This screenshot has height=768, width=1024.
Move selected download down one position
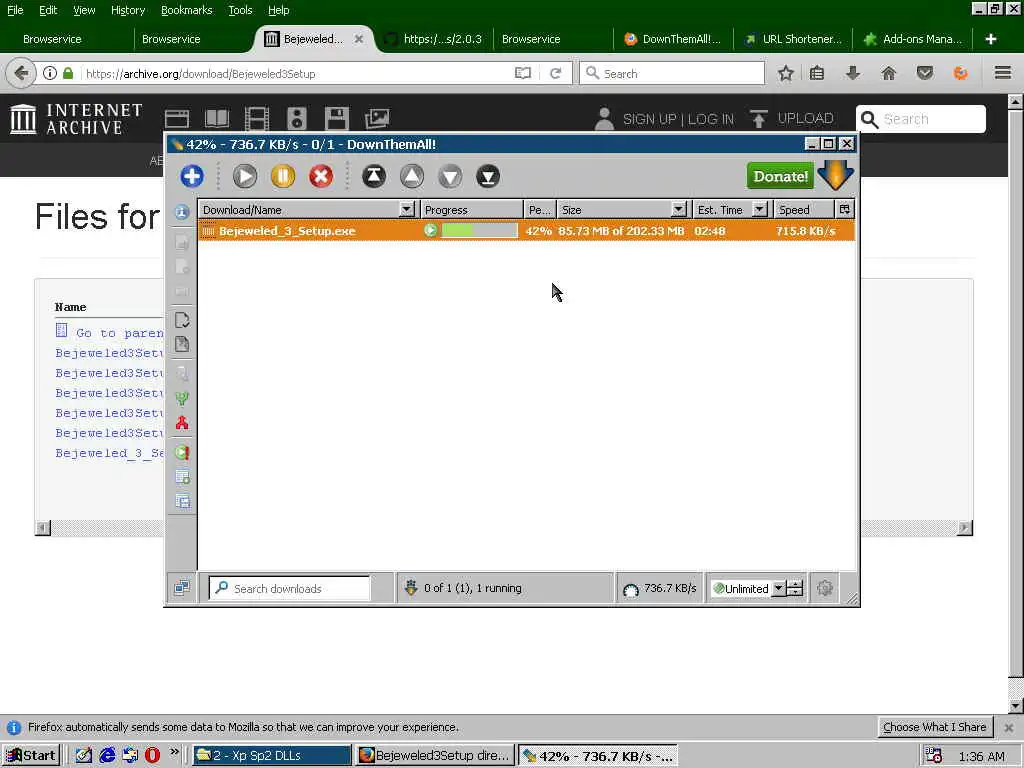pos(449,176)
